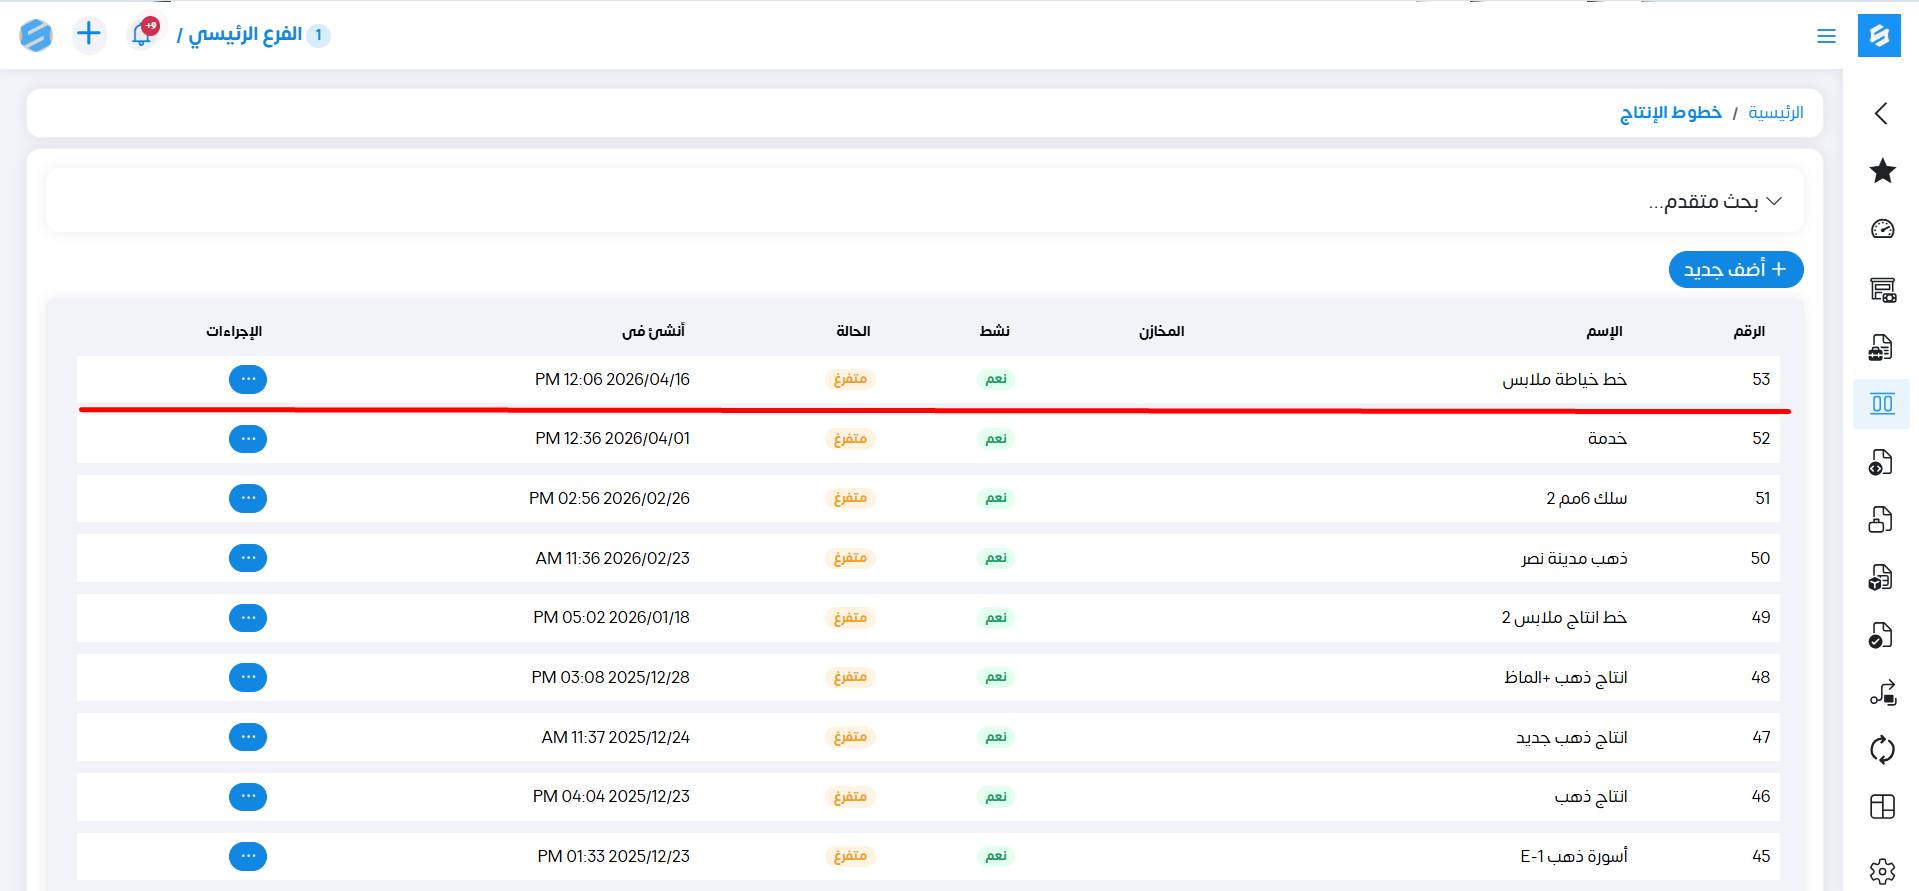Open the routing path icon in sidebar
This screenshot has width=1919, height=891.
click(1882, 692)
